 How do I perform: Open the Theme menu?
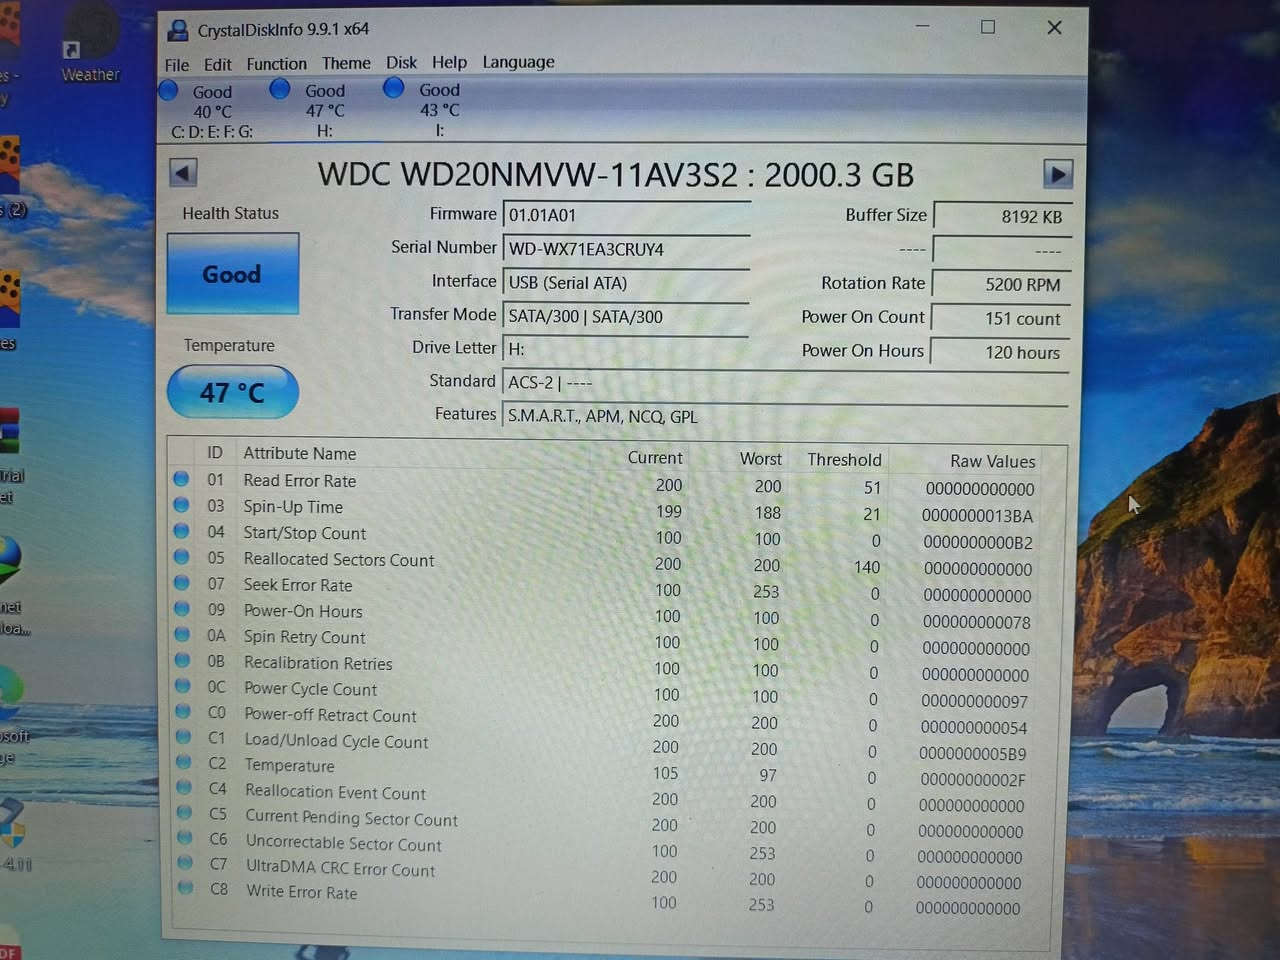pos(346,63)
